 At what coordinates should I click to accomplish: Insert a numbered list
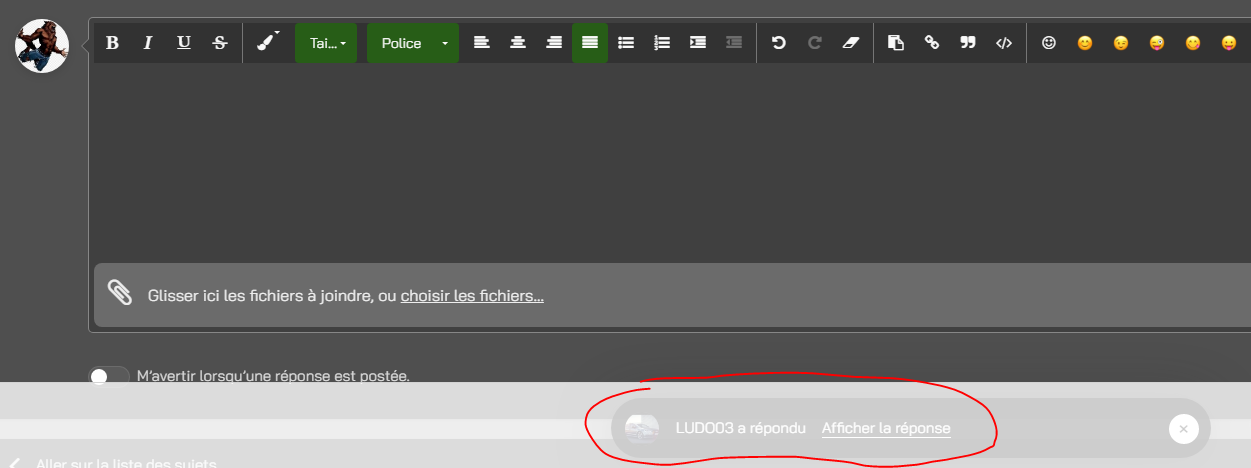[662, 43]
